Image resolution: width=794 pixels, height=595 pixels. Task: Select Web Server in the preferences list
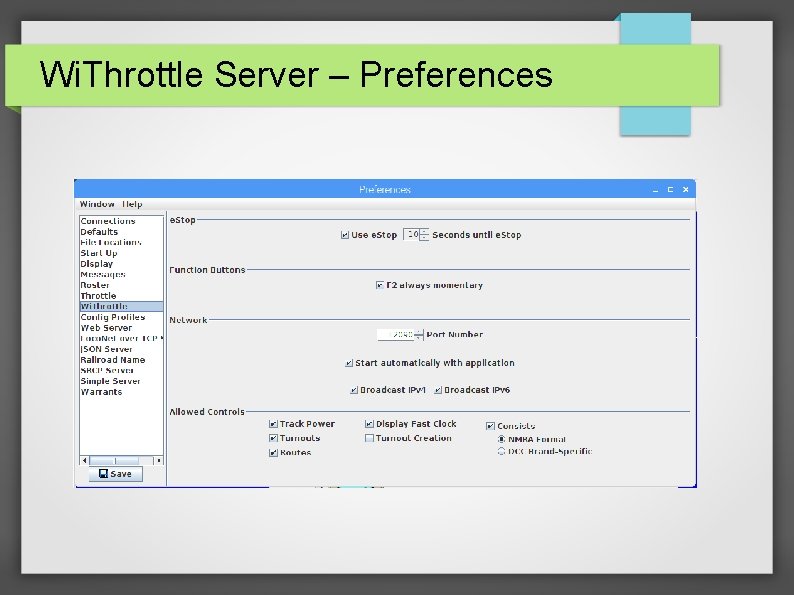(122, 328)
